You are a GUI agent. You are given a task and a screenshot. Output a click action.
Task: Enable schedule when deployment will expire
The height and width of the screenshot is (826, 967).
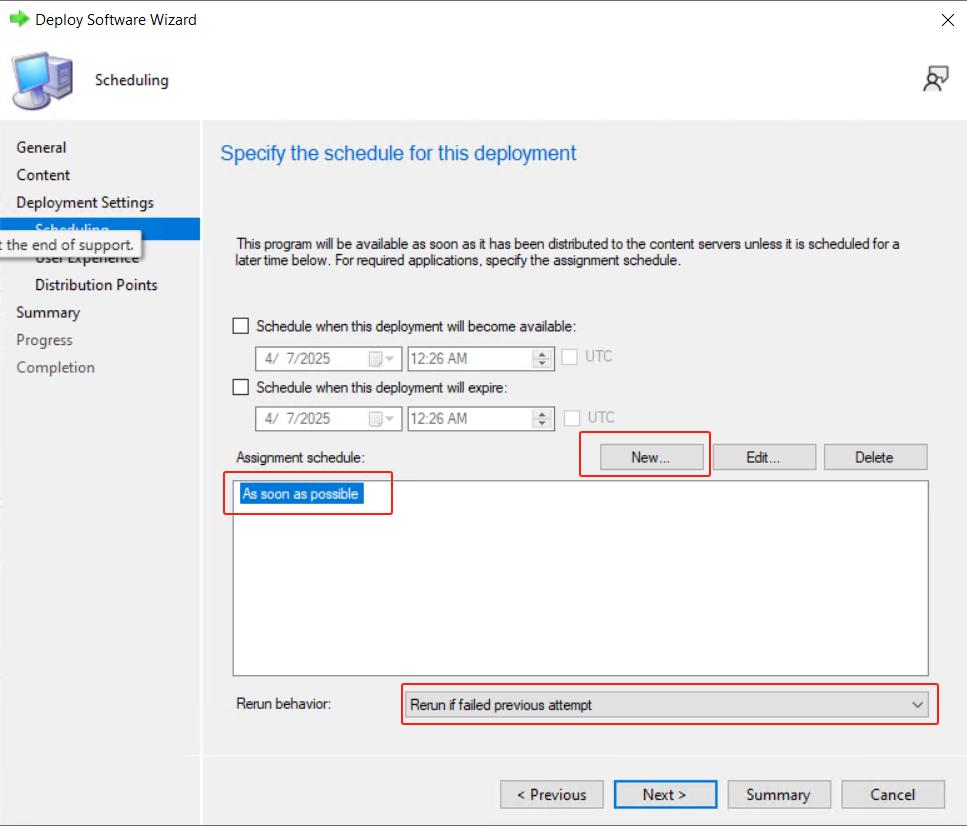point(241,387)
